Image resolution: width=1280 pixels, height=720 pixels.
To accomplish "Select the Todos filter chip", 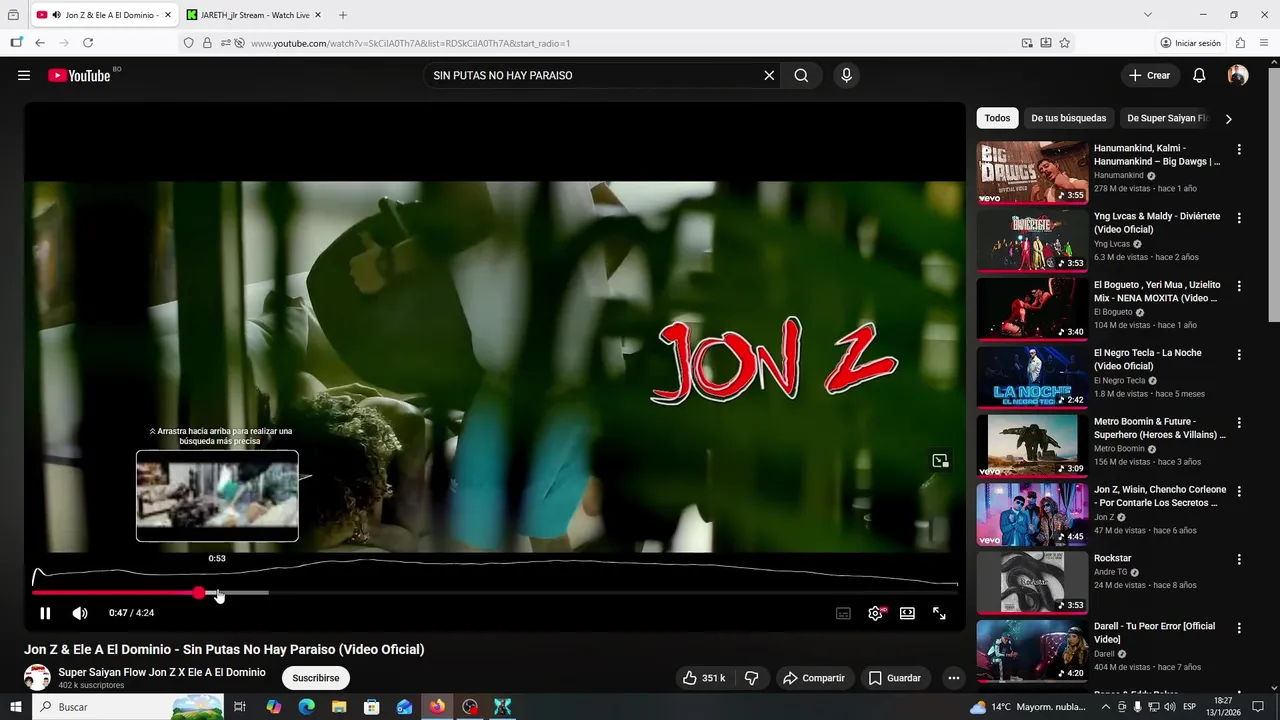I will [x=997, y=118].
